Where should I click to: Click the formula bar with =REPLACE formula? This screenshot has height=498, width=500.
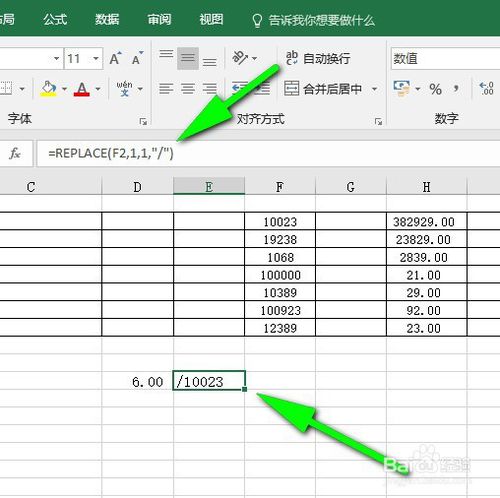(268, 153)
